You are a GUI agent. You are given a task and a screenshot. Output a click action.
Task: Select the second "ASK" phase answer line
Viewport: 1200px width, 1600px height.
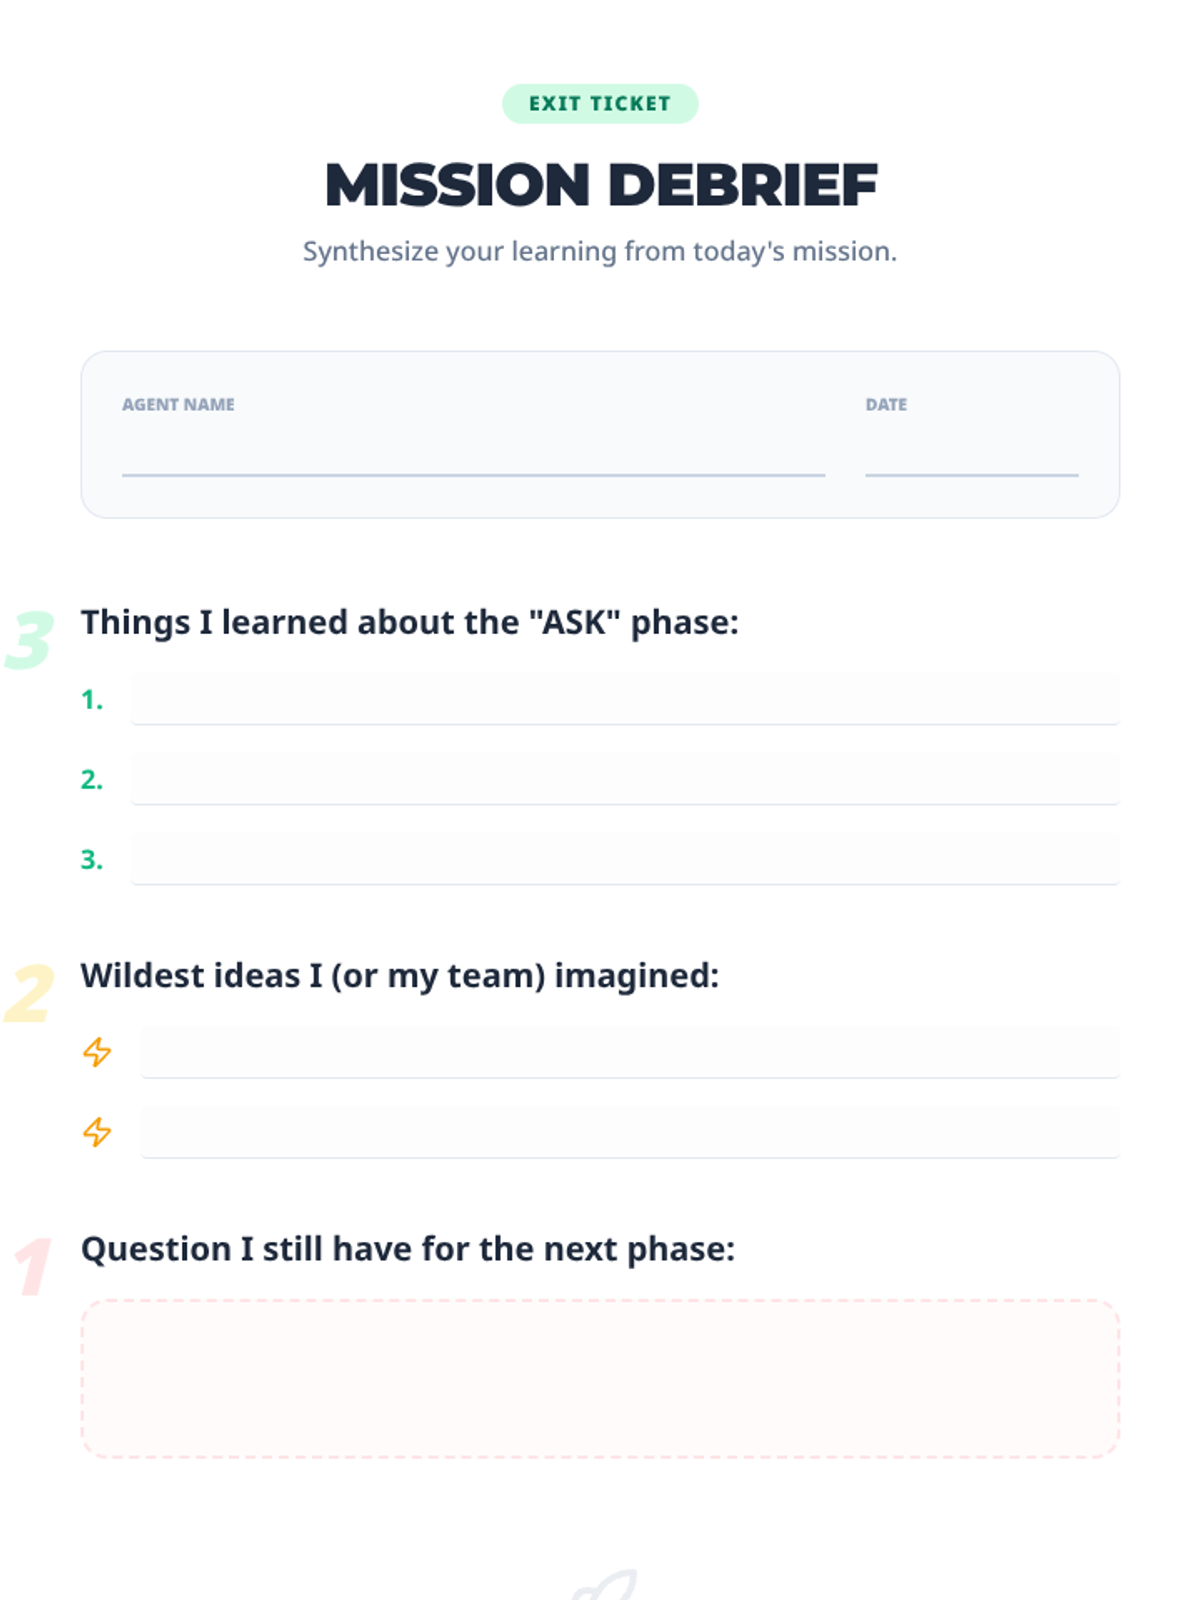point(624,778)
